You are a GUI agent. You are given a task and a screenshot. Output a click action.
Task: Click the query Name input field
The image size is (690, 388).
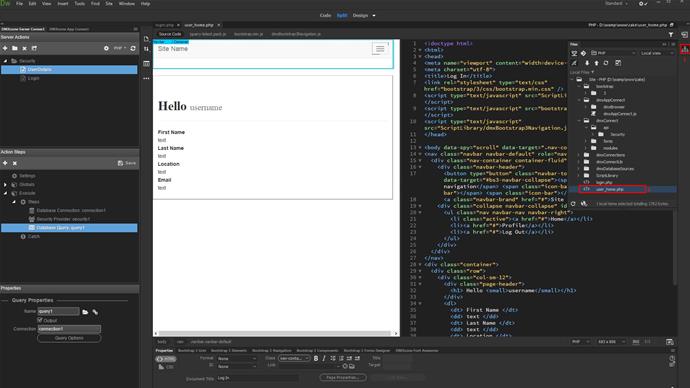point(58,311)
